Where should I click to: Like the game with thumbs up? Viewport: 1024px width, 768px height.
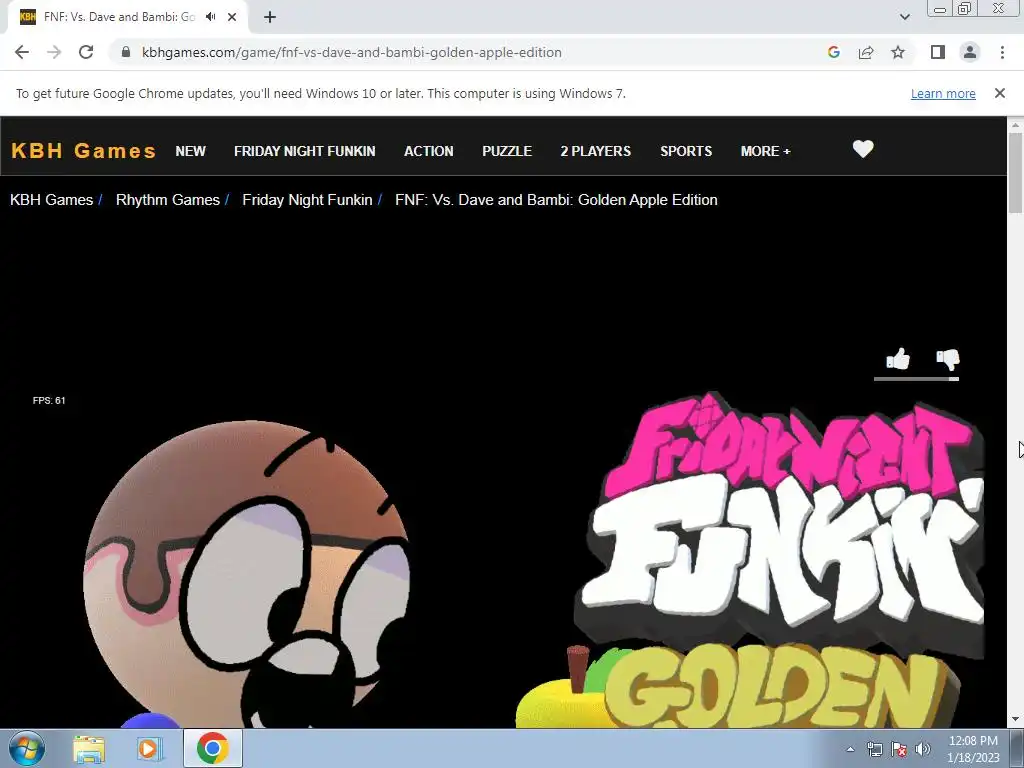tap(898, 359)
